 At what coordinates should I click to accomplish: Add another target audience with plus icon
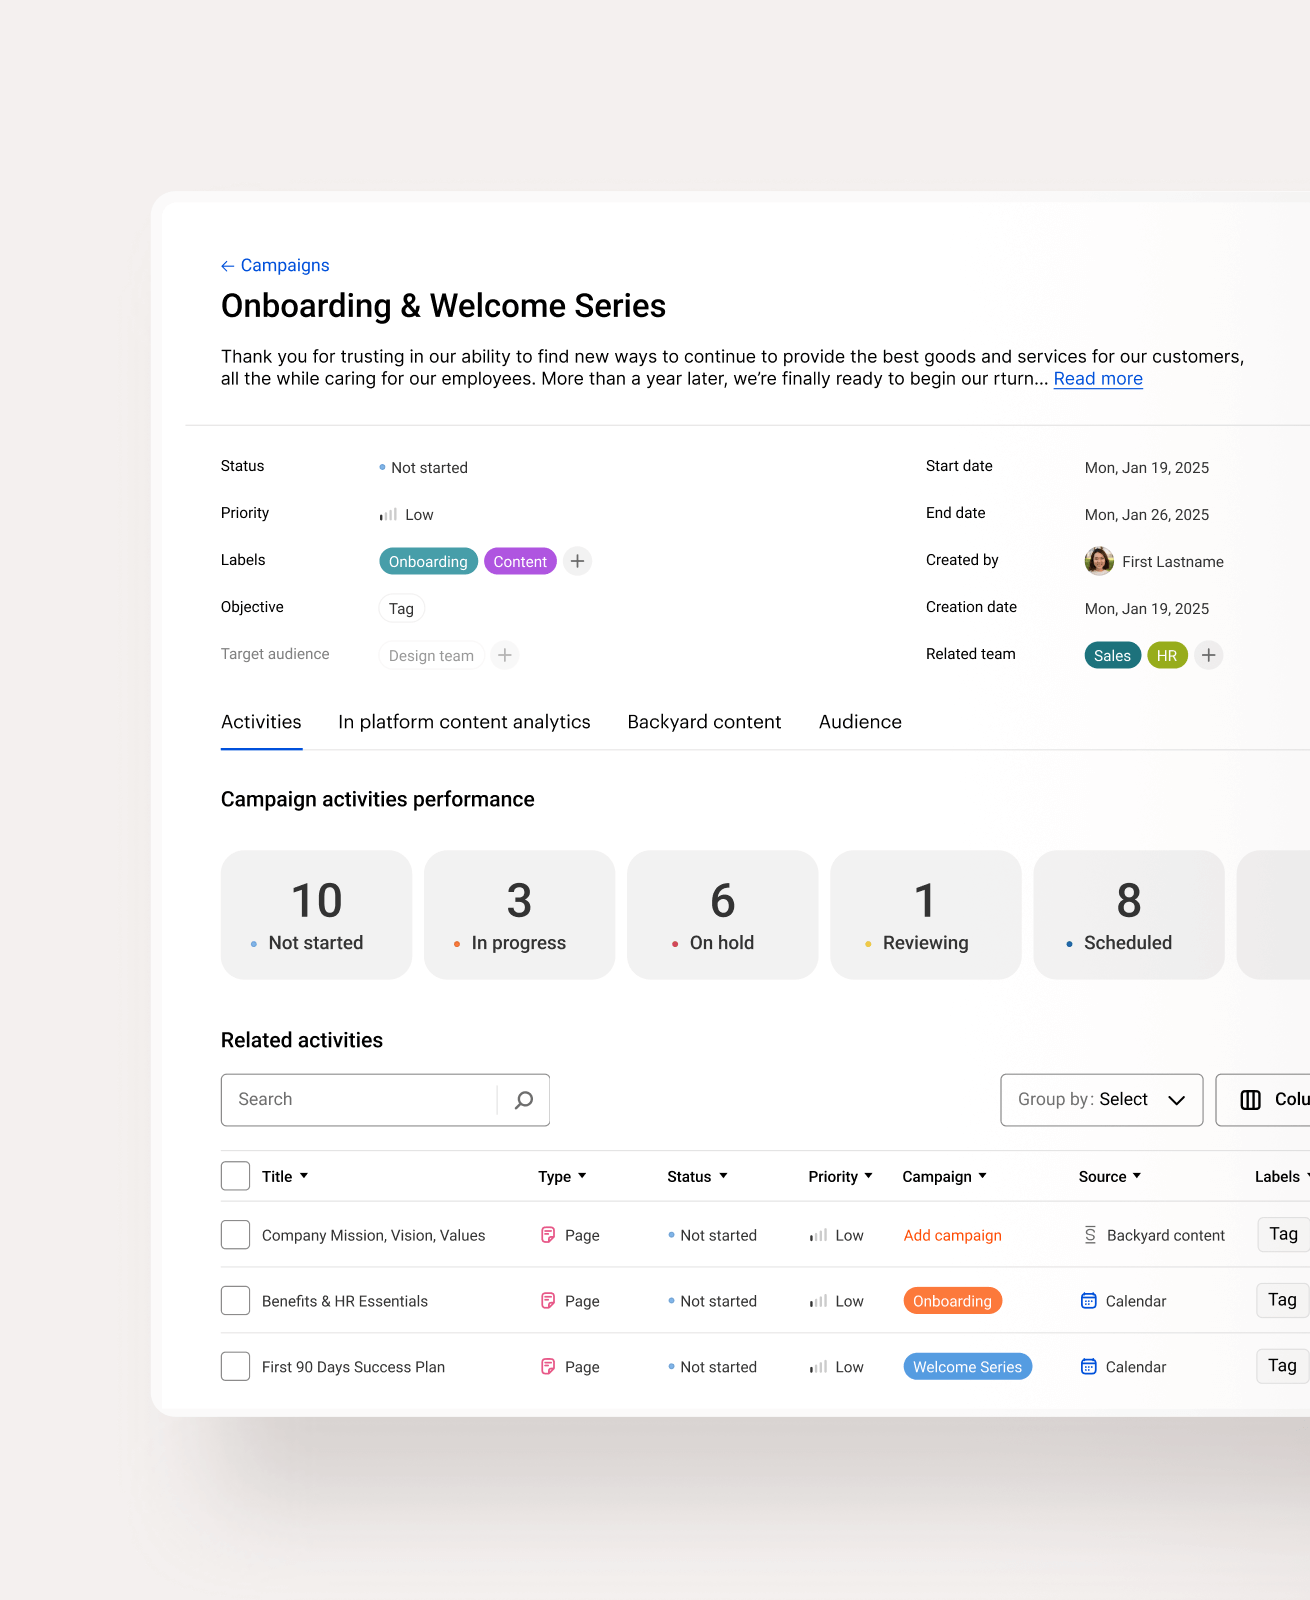click(x=505, y=655)
